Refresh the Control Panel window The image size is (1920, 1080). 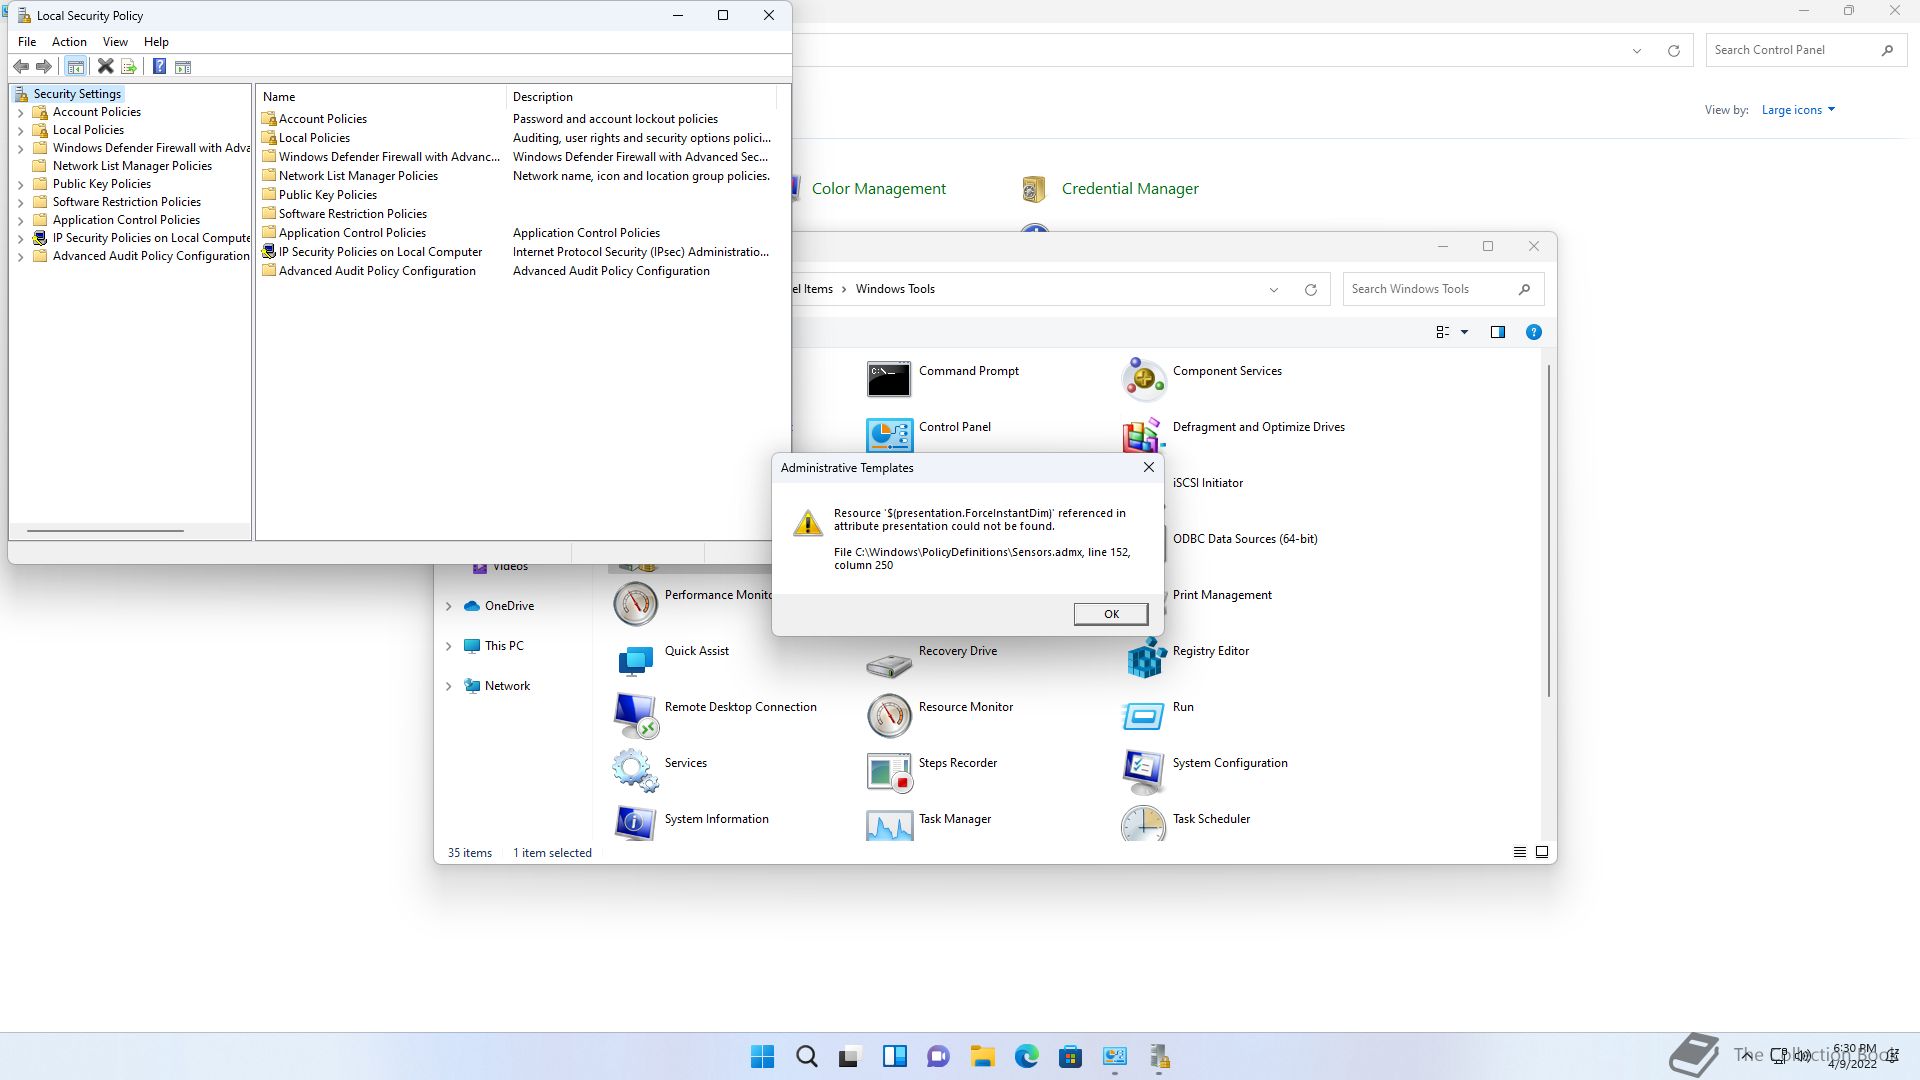[x=1673, y=51]
